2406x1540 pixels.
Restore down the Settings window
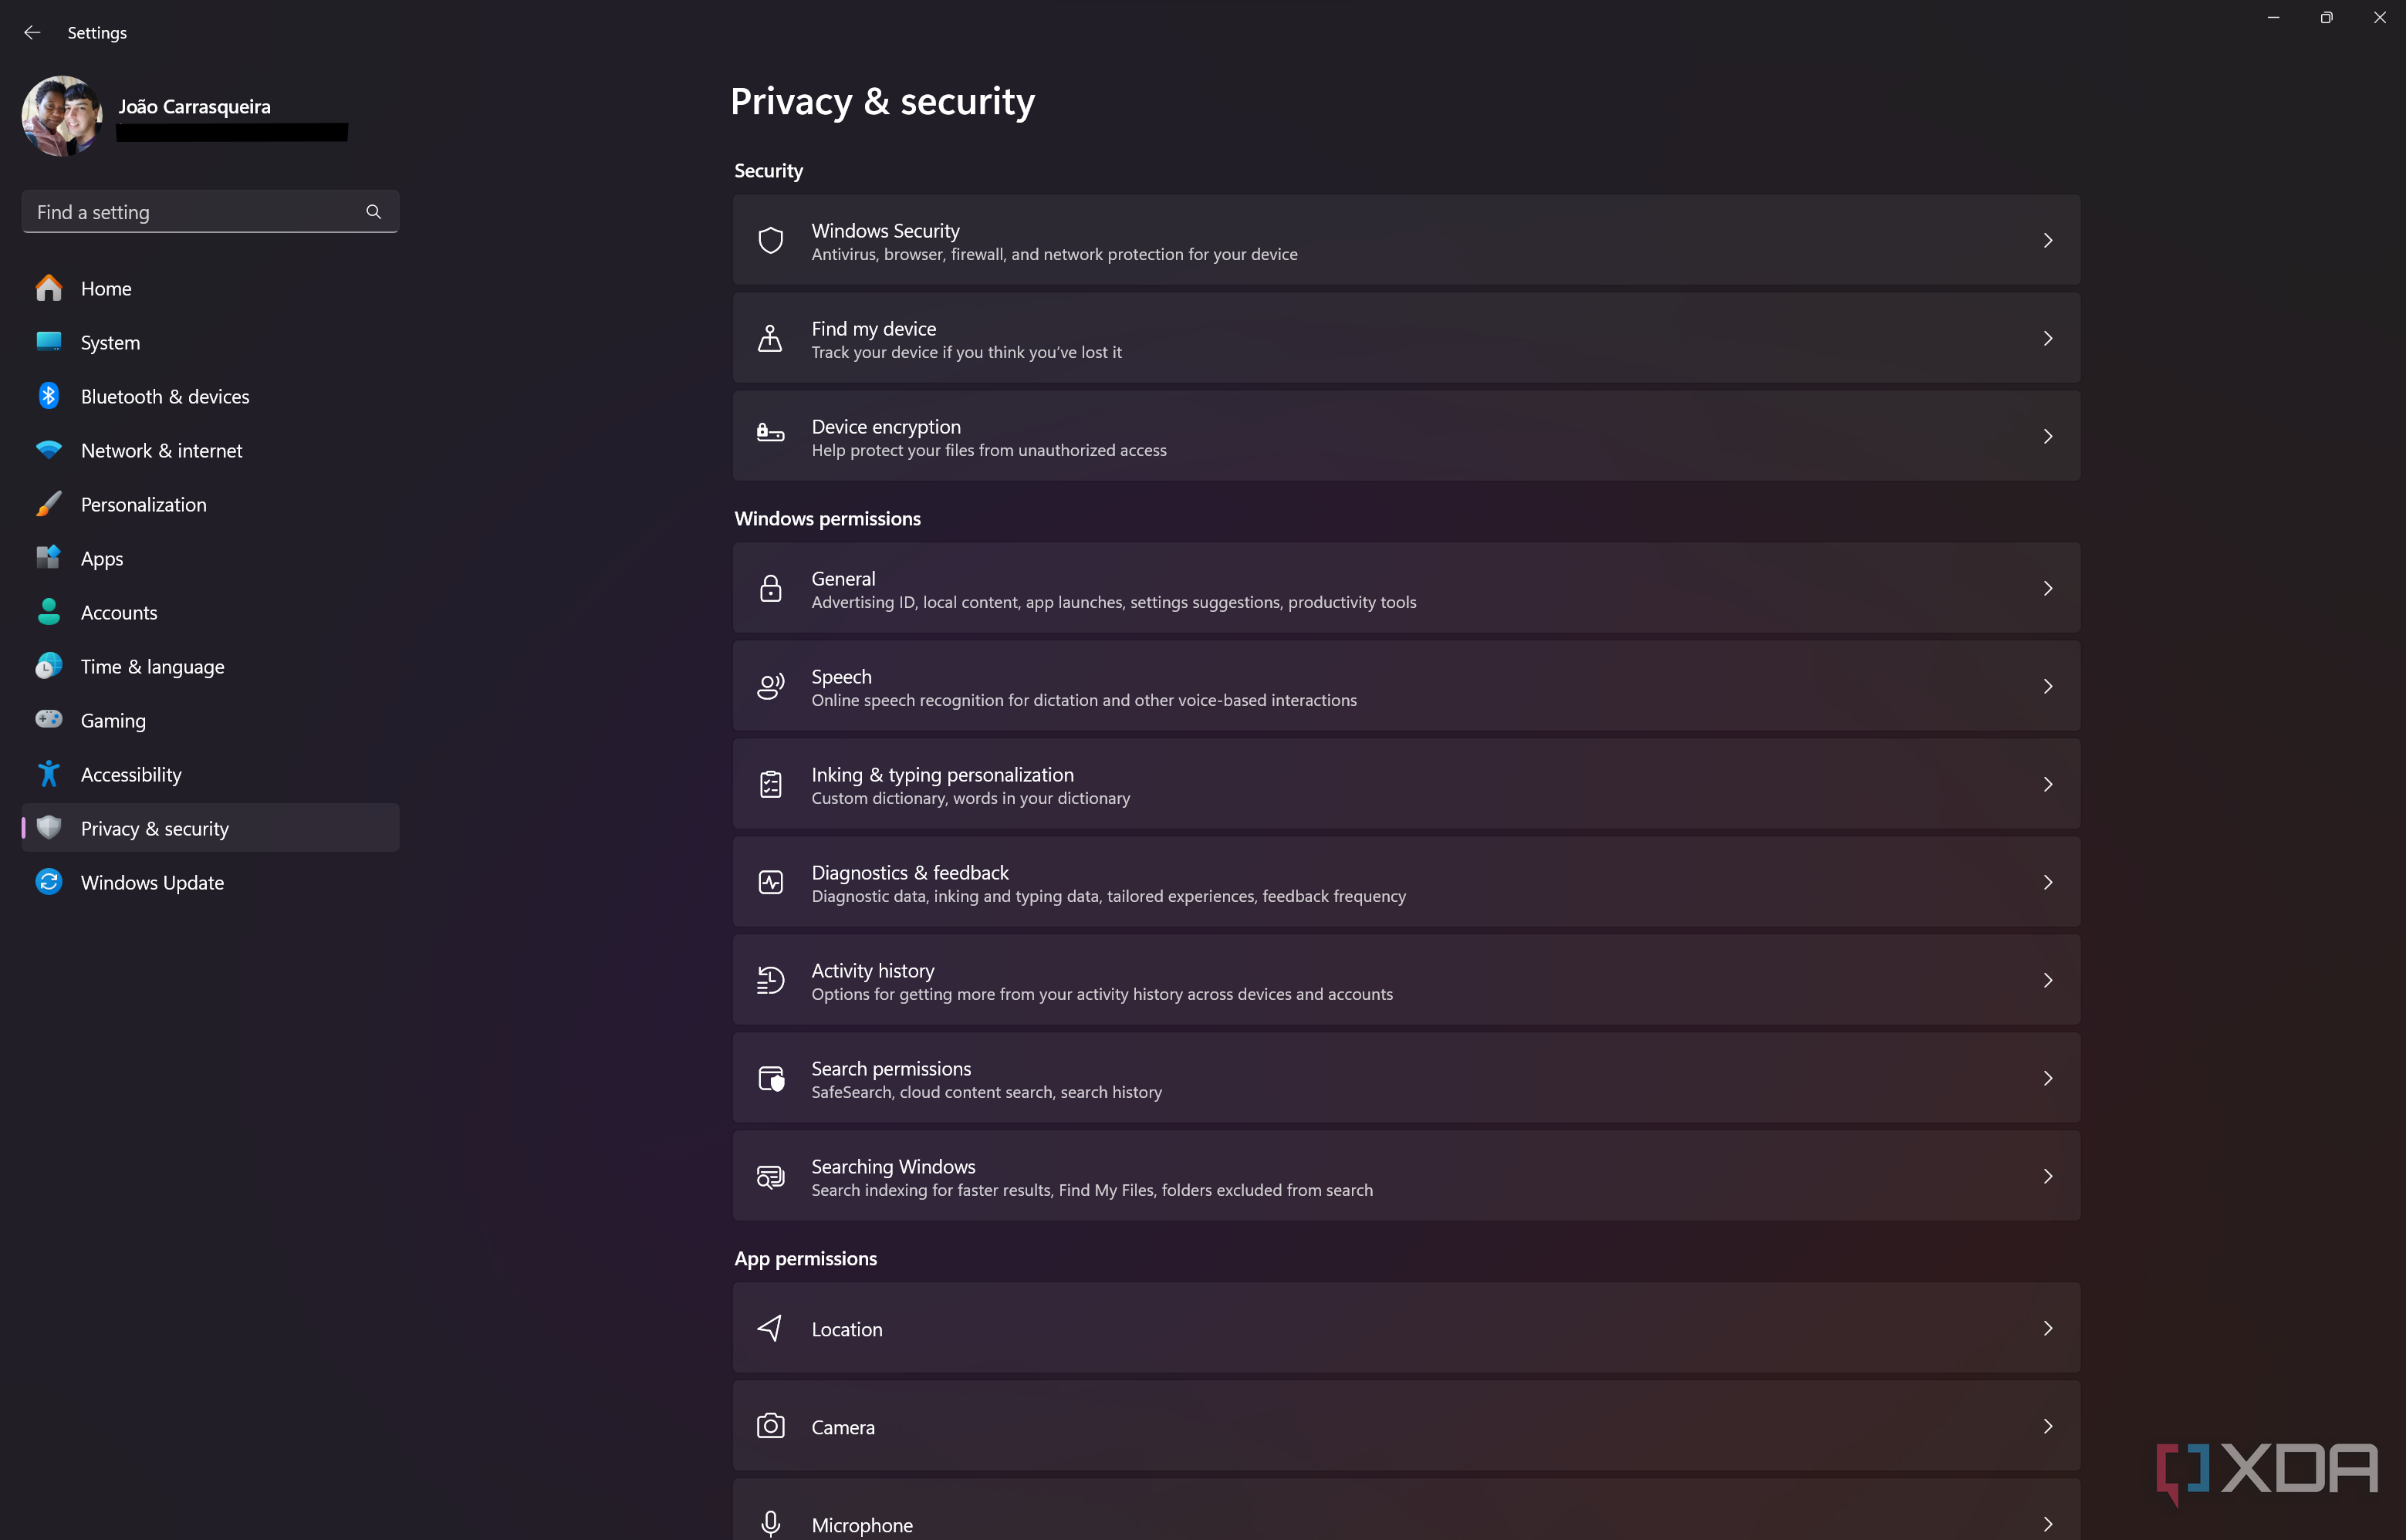click(2326, 17)
